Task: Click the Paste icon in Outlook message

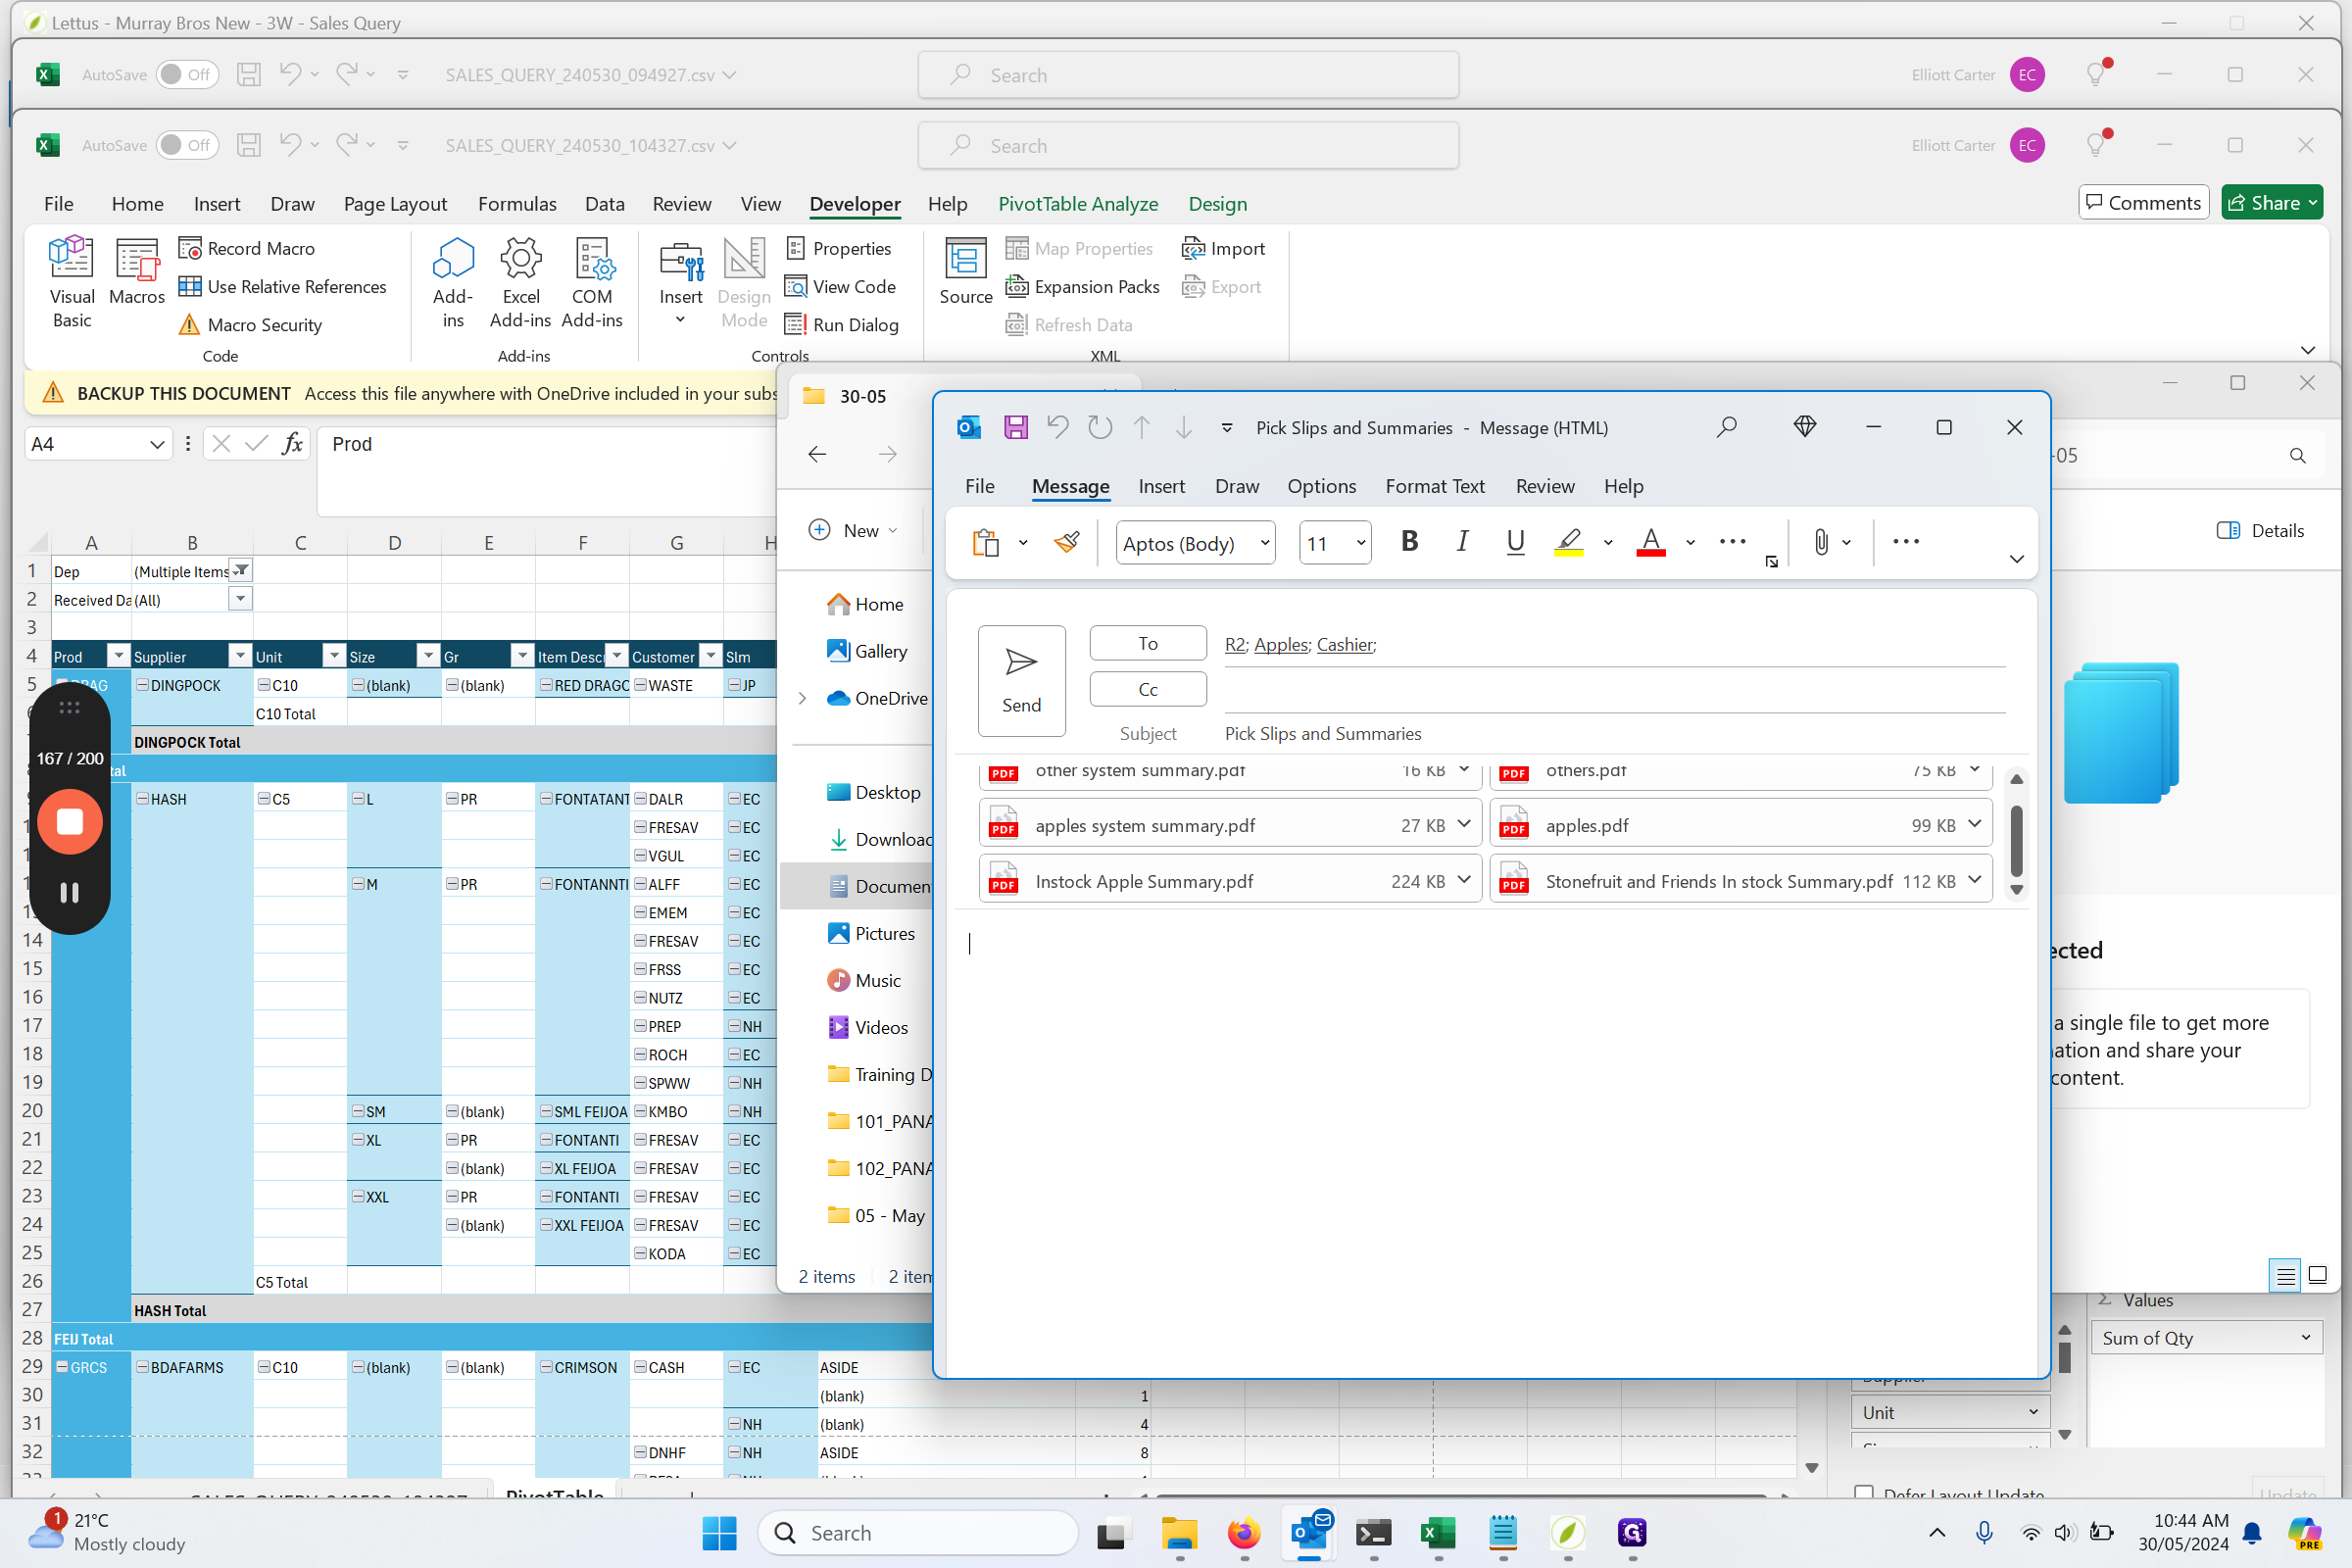Action: tap(985, 542)
